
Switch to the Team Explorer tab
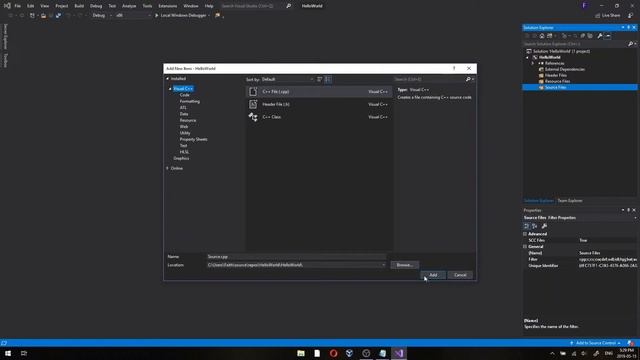coord(570,201)
